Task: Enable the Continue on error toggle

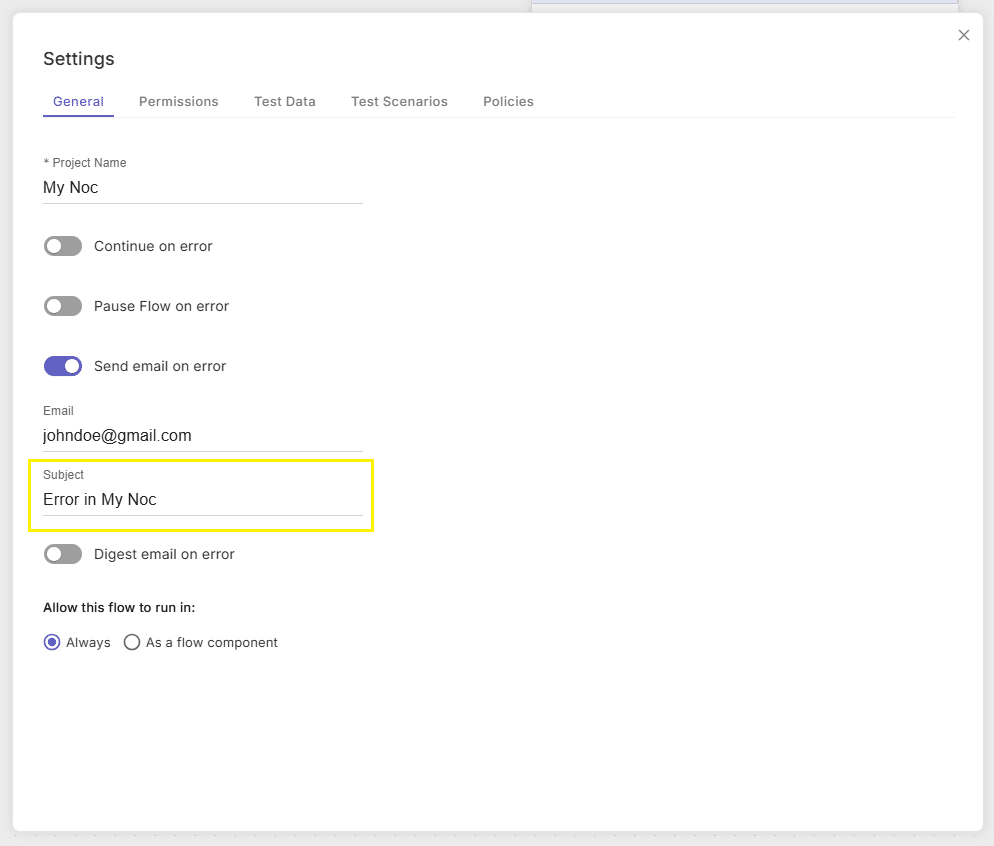Action: pyautogui.click(x=63, y=246)
